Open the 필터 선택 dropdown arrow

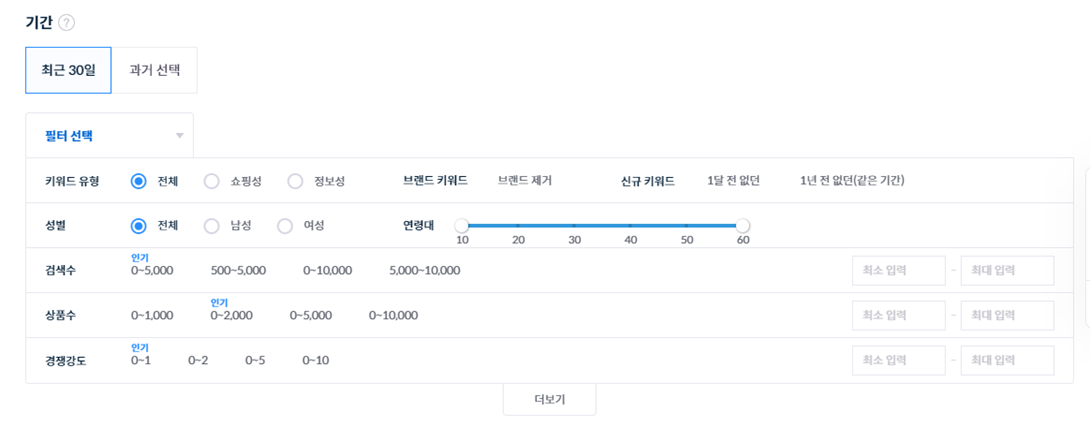click(180, 136)
